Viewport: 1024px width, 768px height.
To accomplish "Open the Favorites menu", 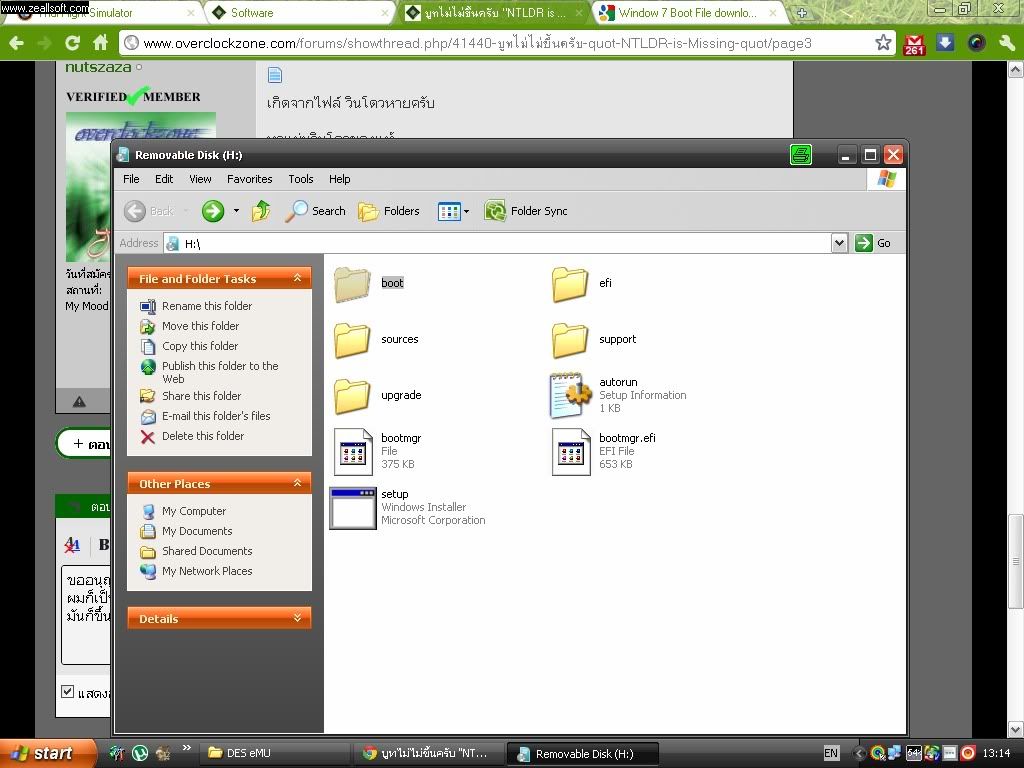I will tap(249, 179).
